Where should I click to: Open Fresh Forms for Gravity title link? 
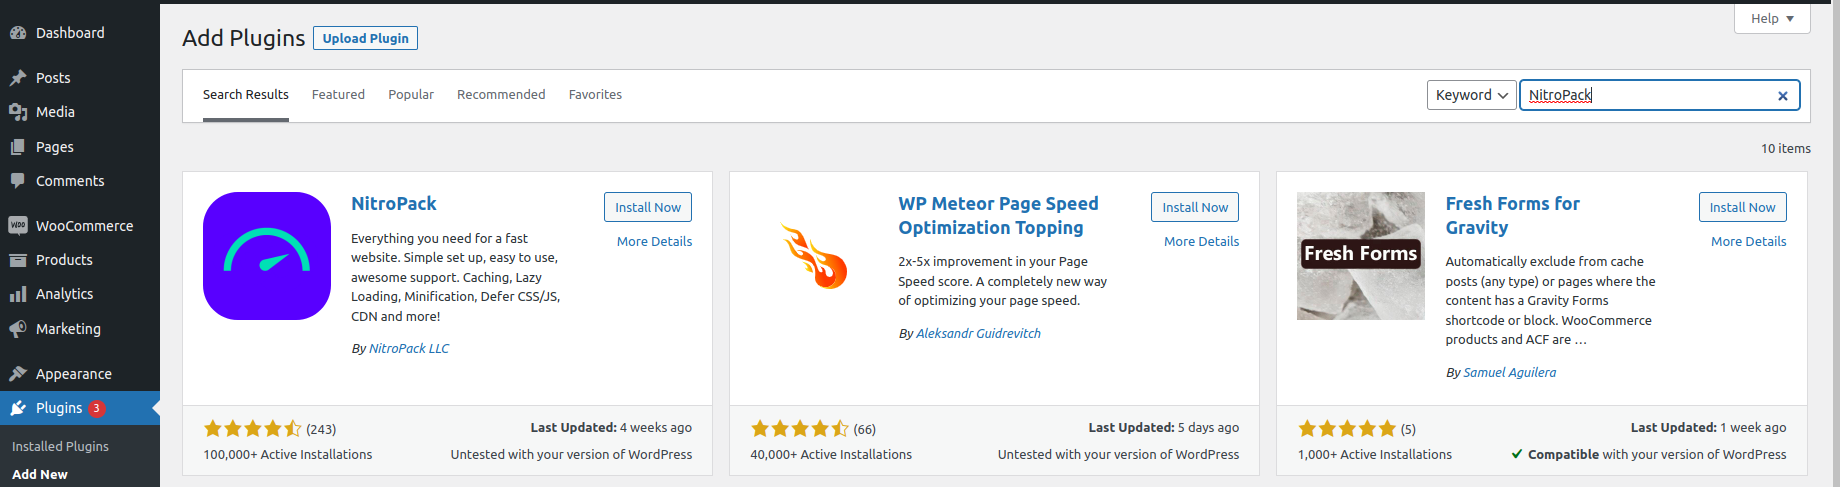(x=1512, y=216)
